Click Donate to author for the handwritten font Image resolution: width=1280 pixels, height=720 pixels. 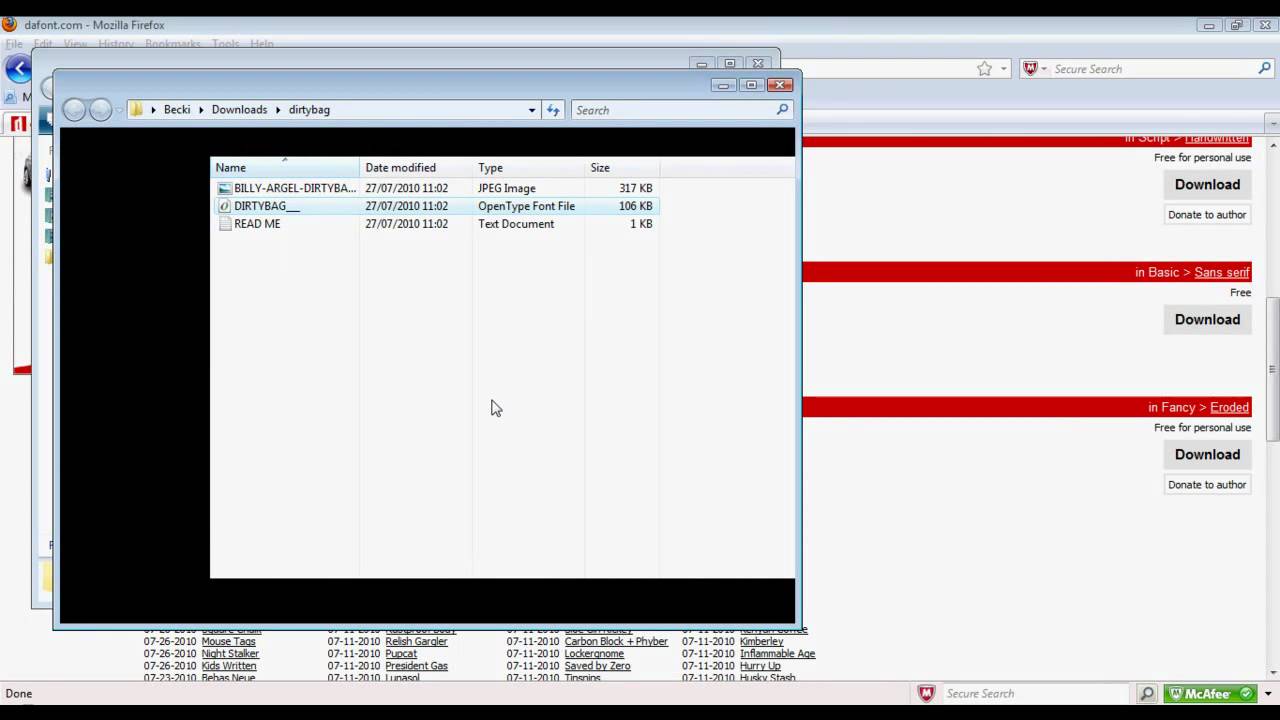tap(1207, 214)
